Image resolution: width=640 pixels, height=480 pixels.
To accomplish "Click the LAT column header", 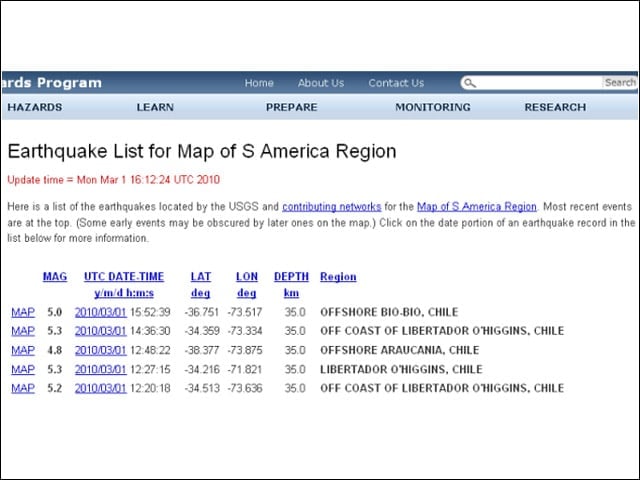I will pos(200,277).
